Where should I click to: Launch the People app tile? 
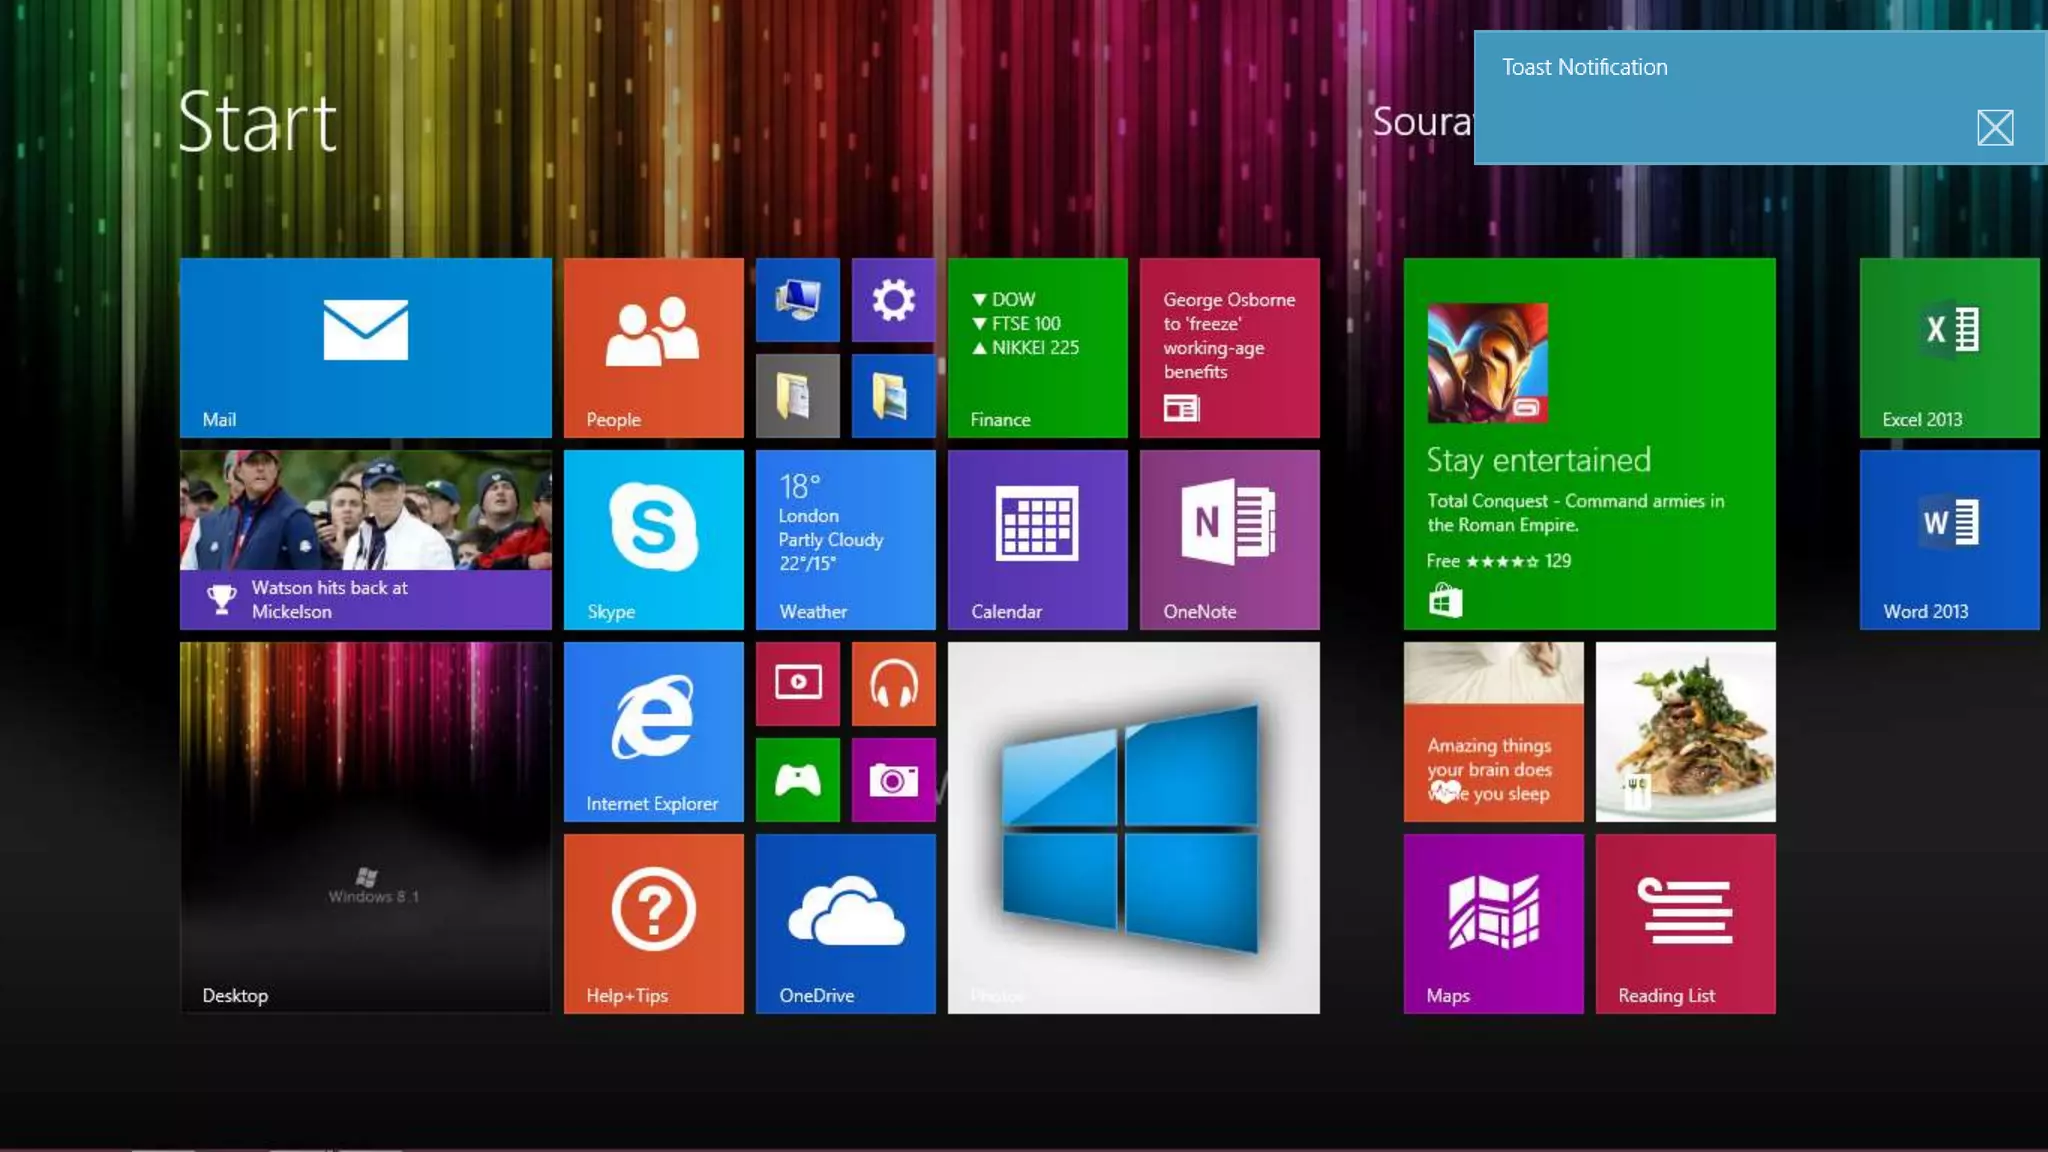point(653,347)
